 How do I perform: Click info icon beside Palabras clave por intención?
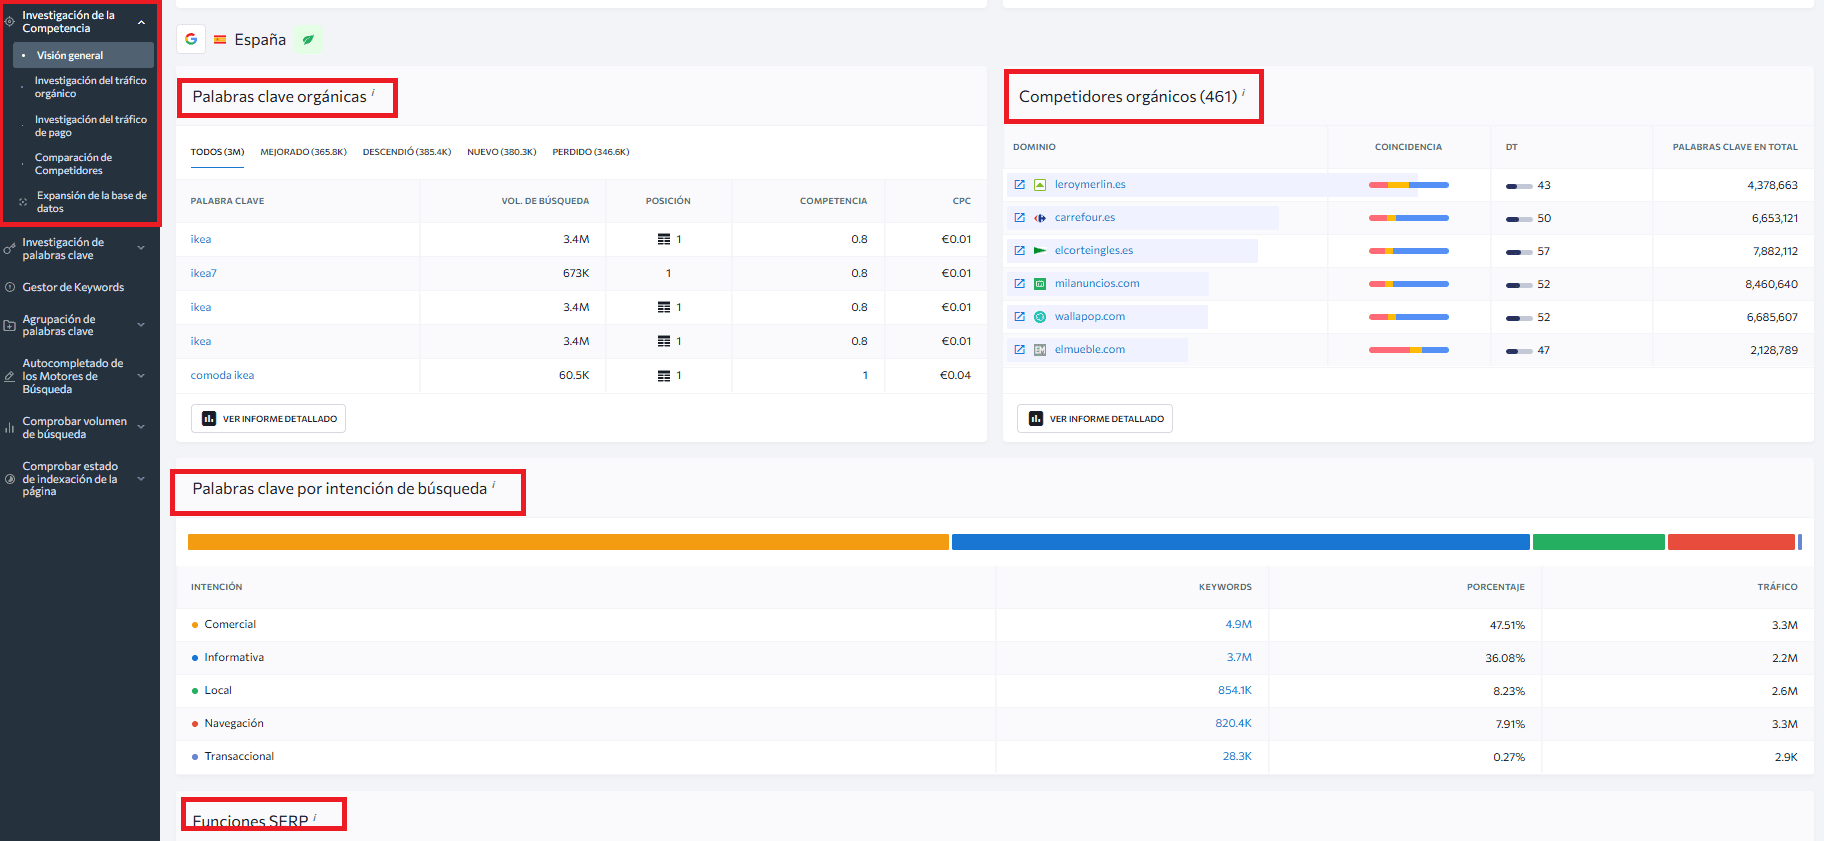point(493,484)
